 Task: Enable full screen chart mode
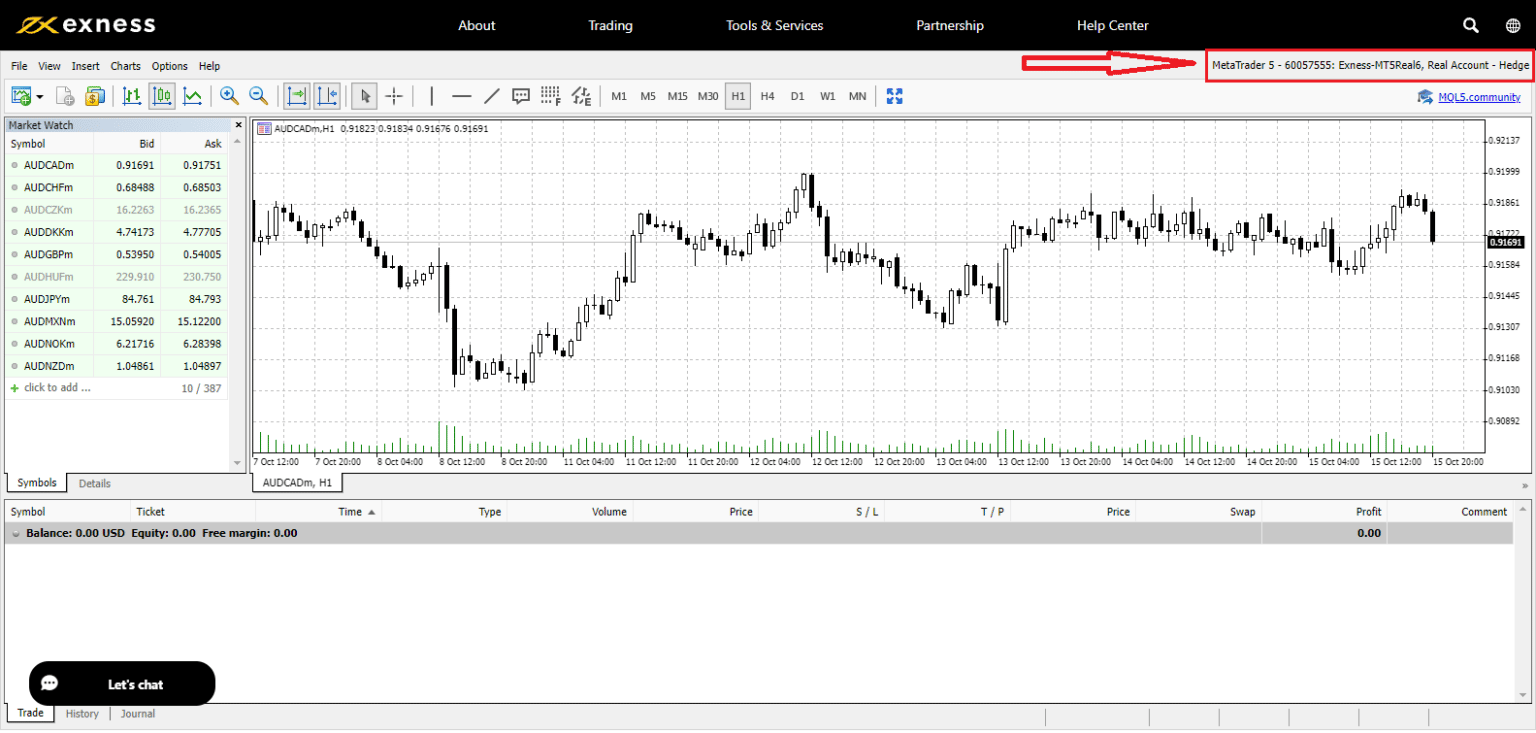click(x=894, y=96)
